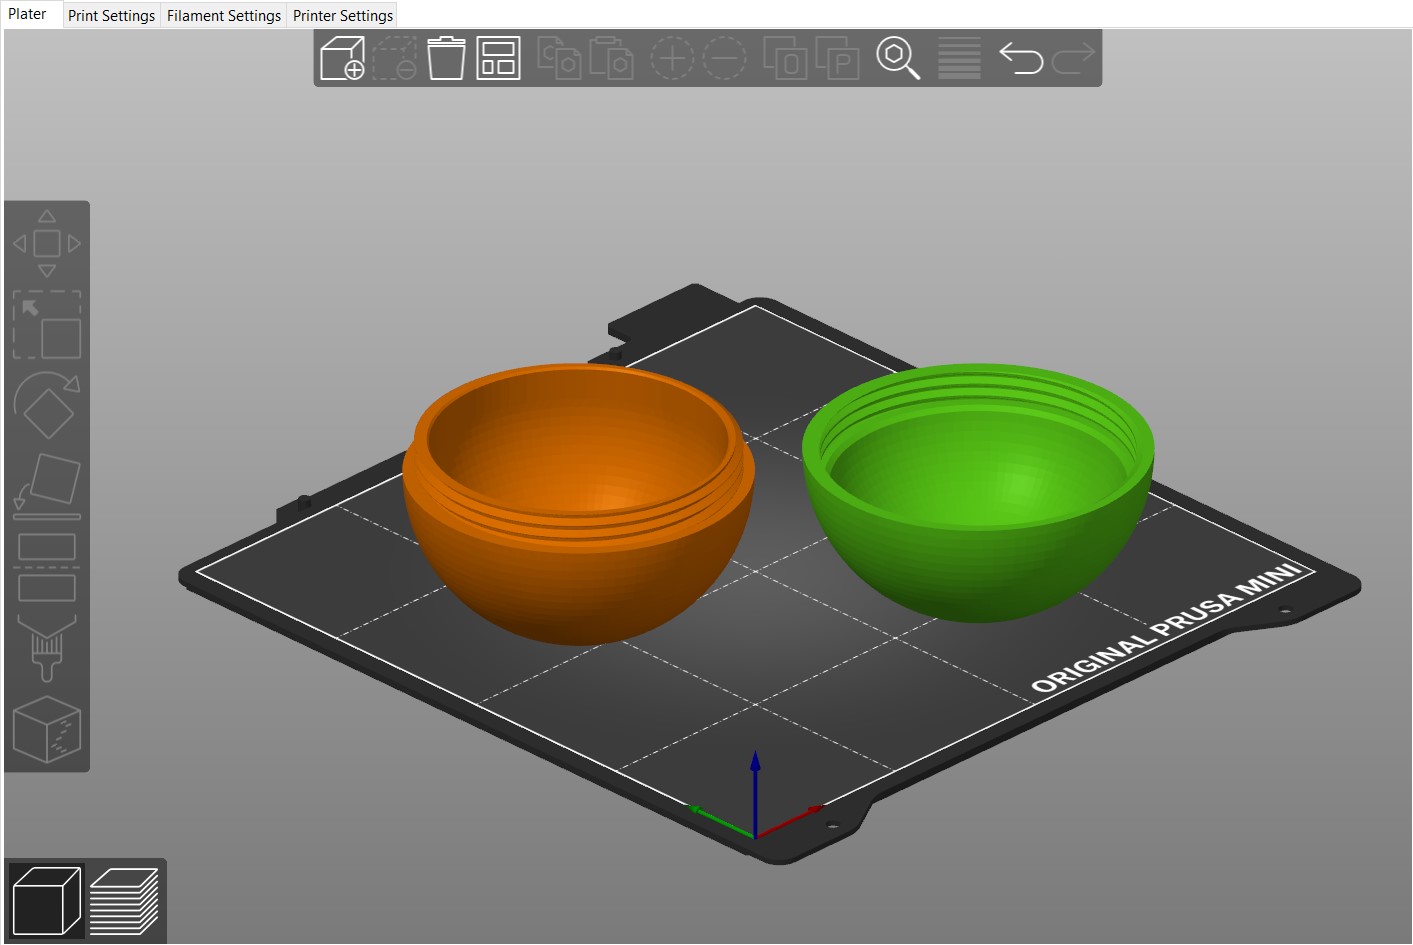Open the Filament Settings tab
The image size is (1413, 945).
point(223,15)
